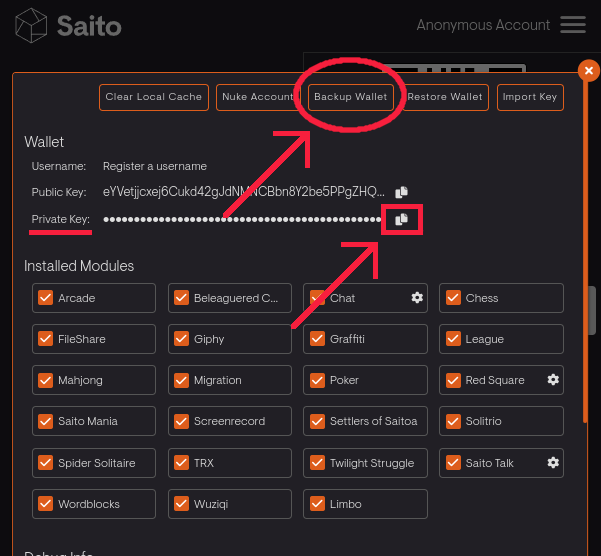Viewport: 601px width, 556px height.
Task: Click the Anonymous Account label
Action: [x=483, y=25]
